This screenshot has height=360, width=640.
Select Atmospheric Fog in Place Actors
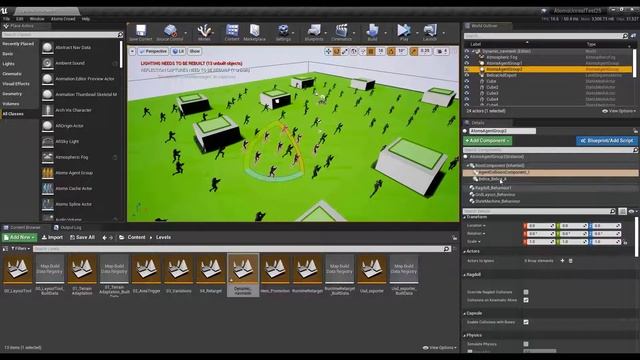(x=71, y=157)
